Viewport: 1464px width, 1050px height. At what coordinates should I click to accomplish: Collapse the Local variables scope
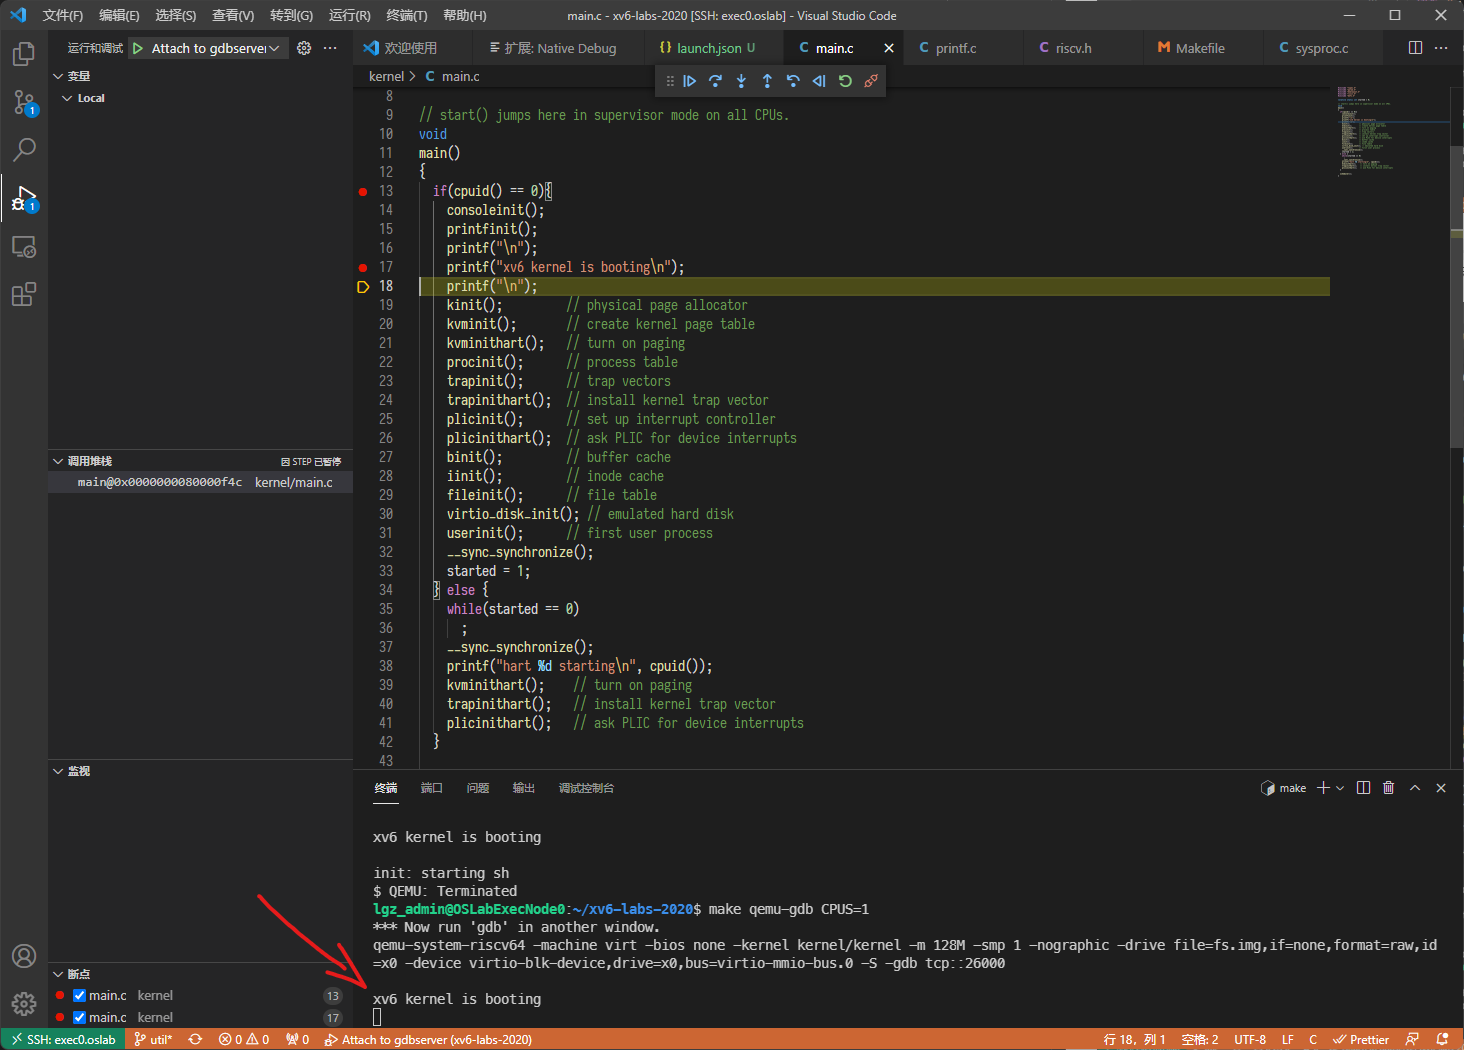[67, 98]
